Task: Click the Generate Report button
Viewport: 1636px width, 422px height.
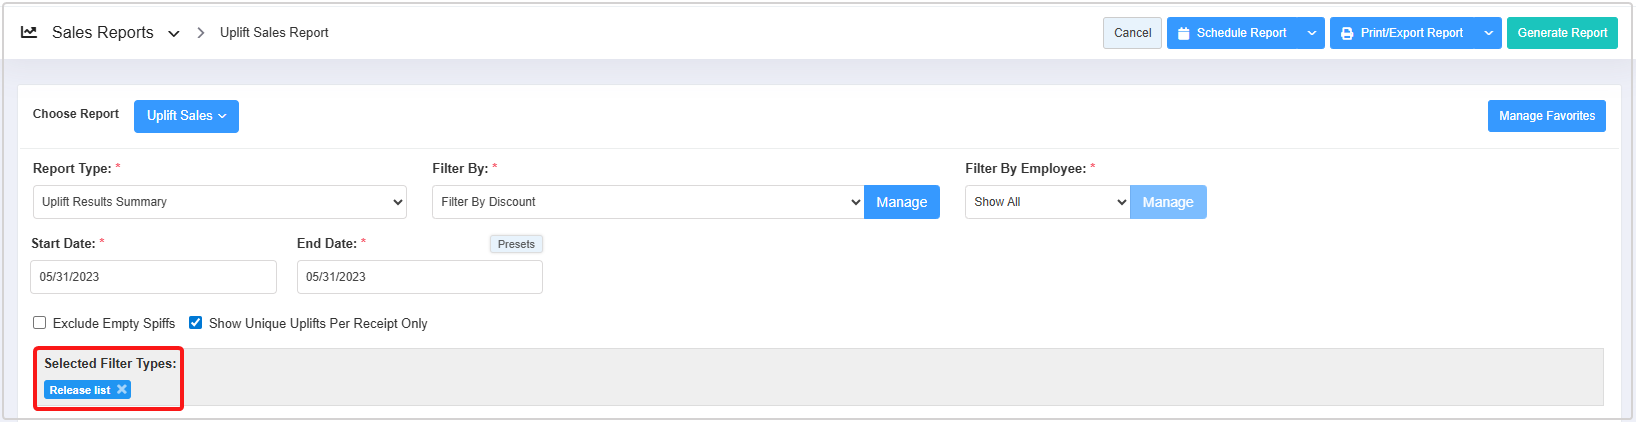Action: pos(1562,33)
